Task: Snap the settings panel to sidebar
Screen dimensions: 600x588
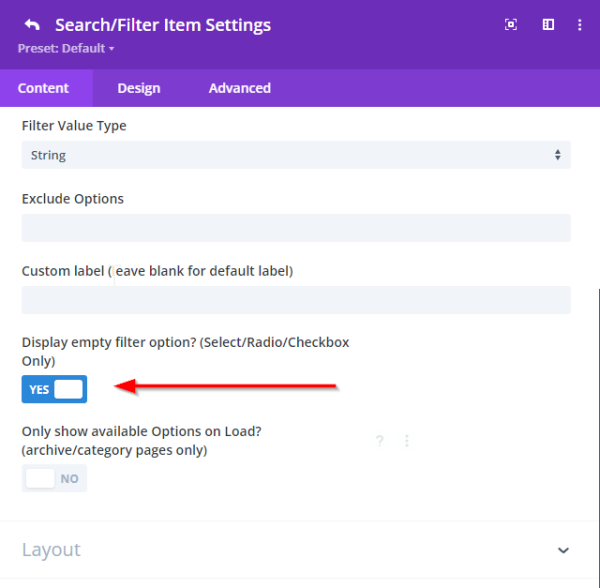Action: (548, 25)
